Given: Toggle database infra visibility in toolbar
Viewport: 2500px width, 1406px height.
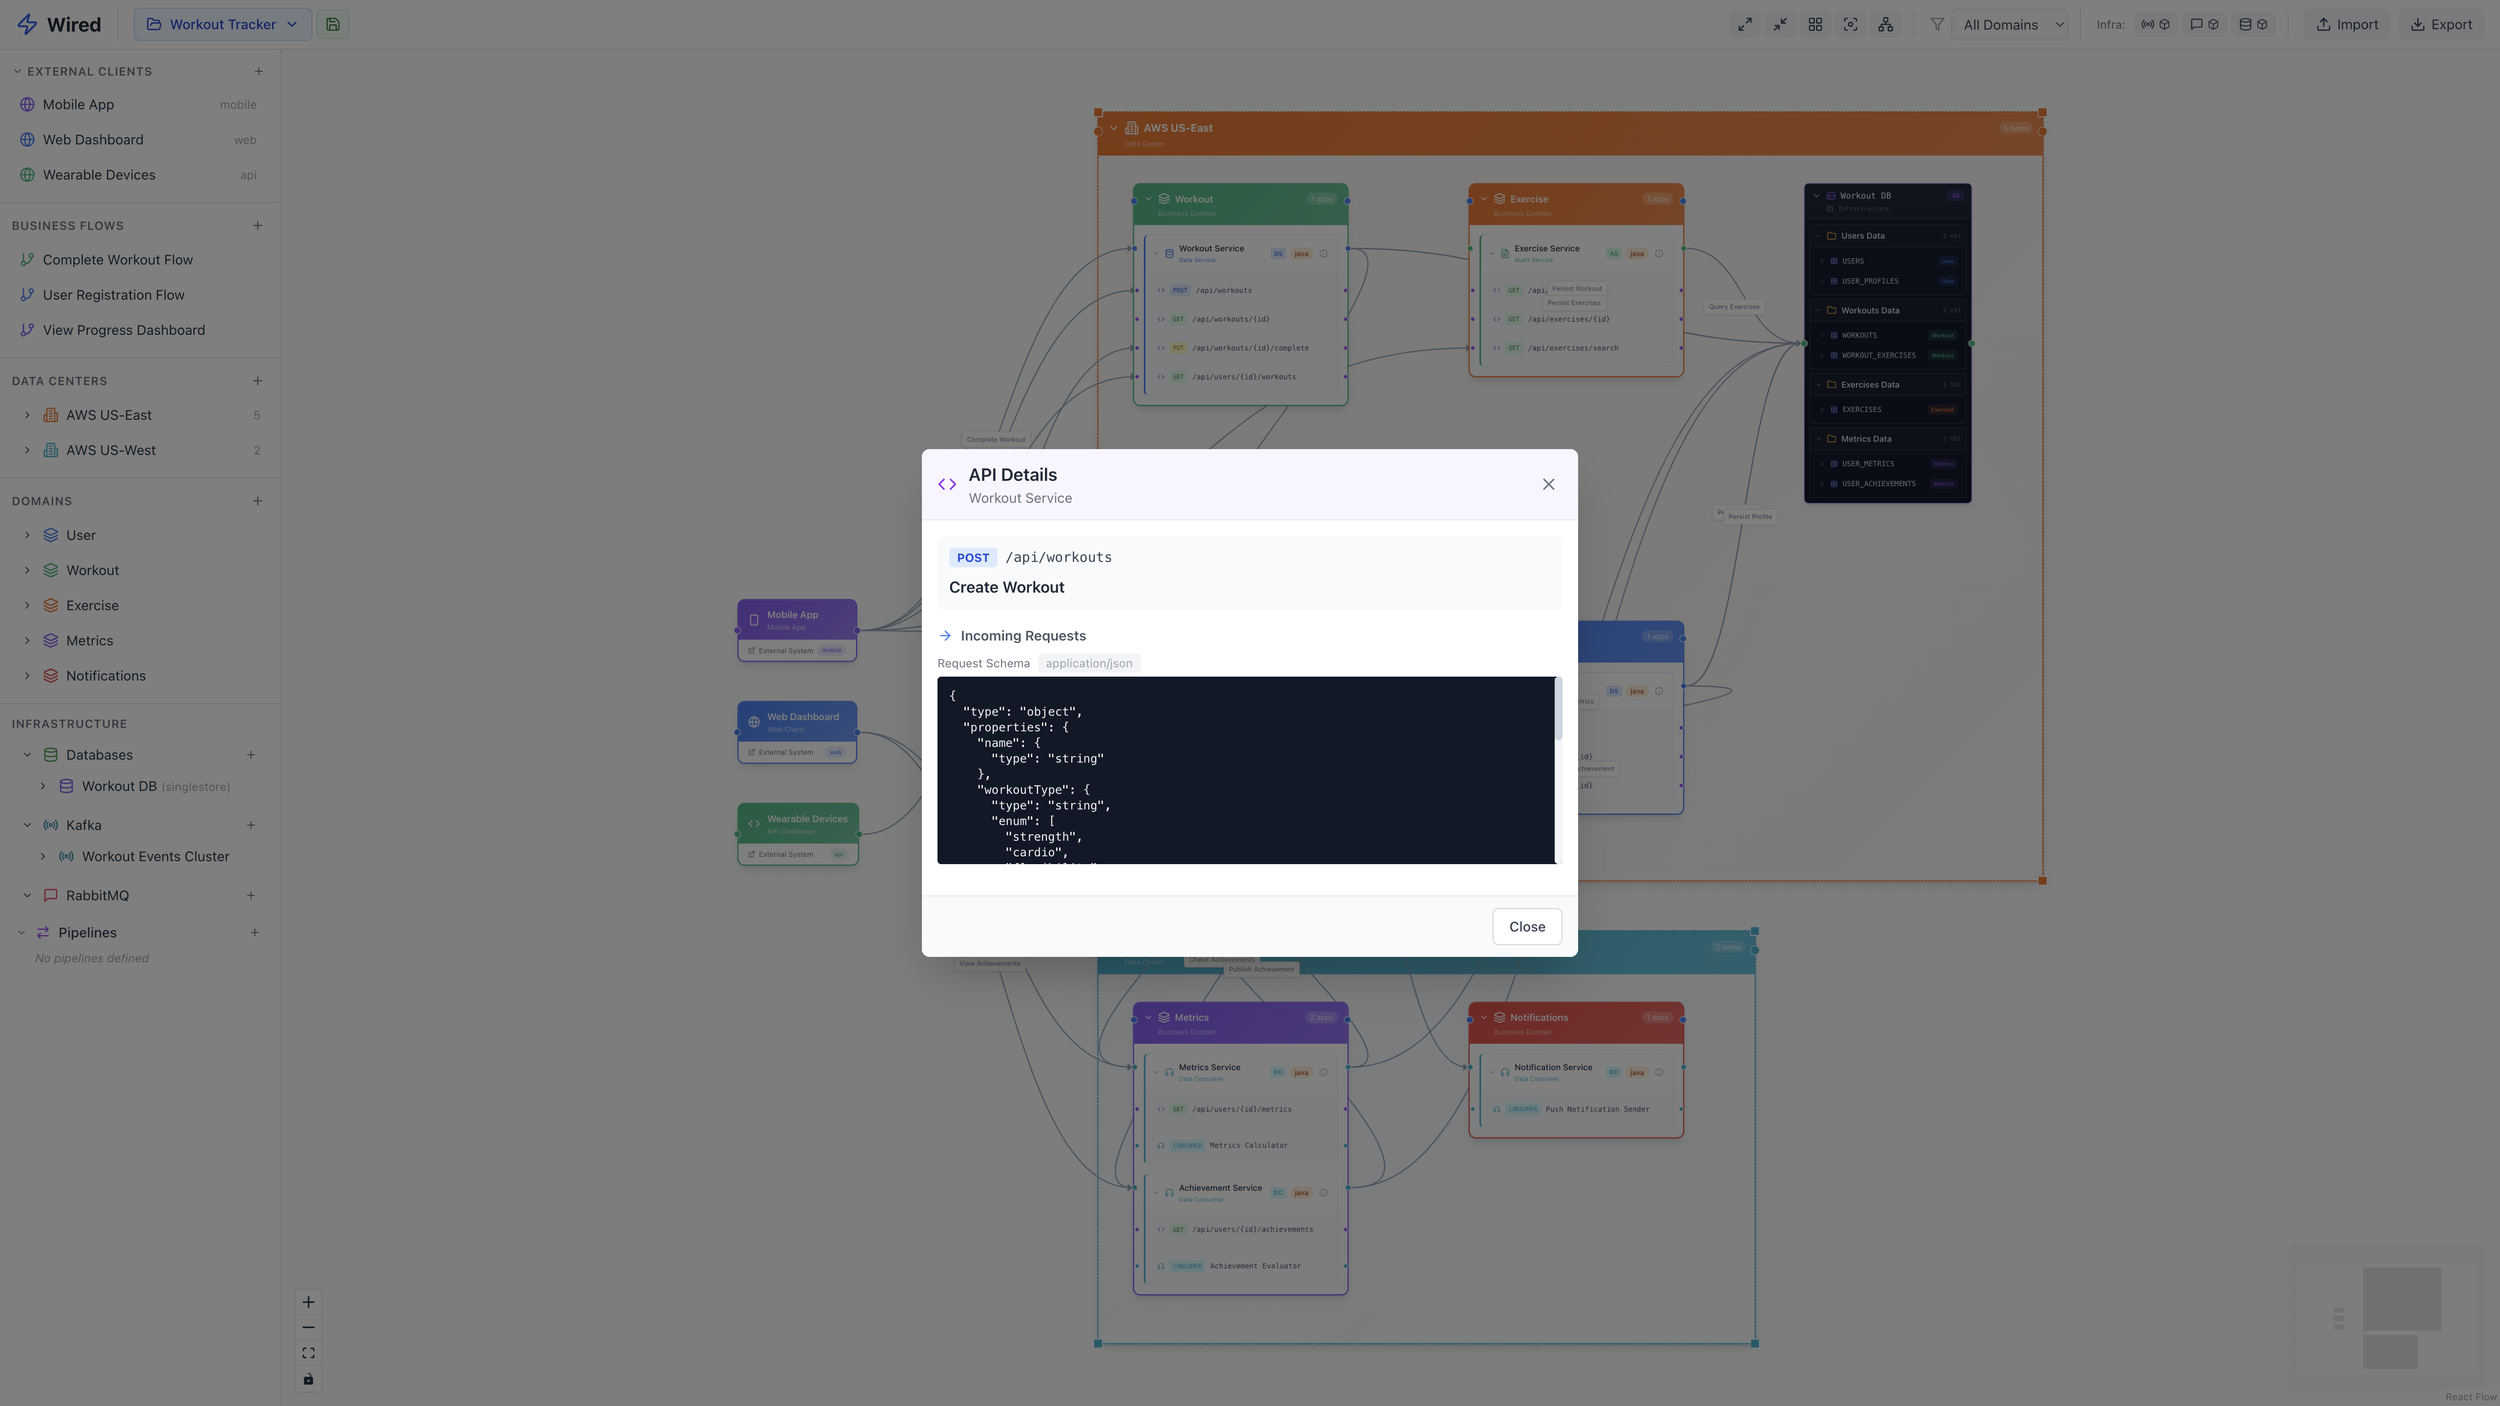Looking at the screenshot, I should 2253,25.
